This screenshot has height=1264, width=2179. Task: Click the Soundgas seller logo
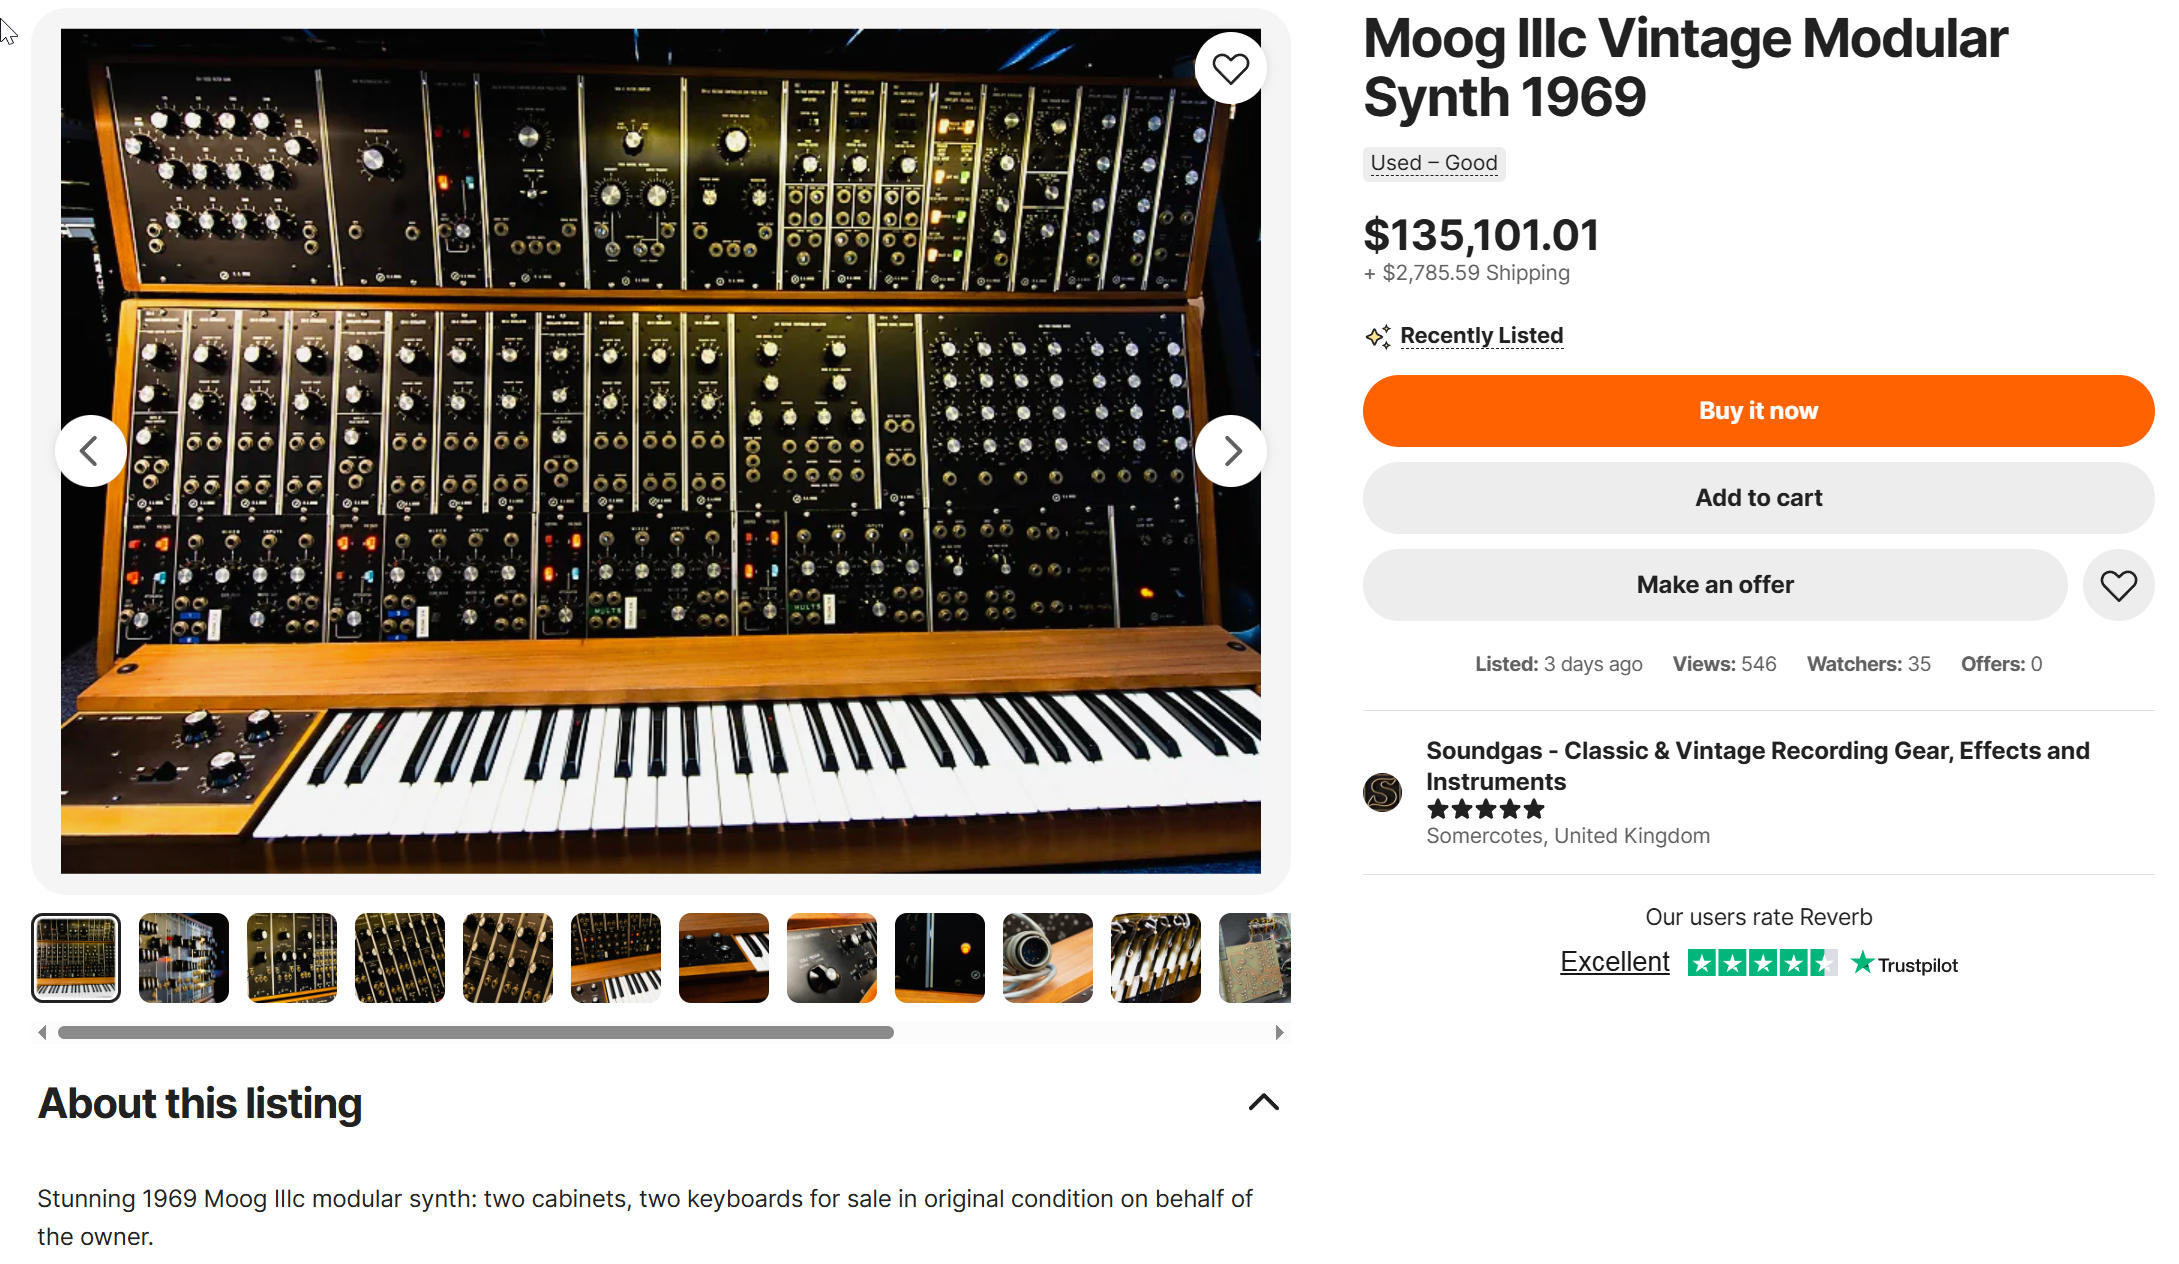point(1382,793)
